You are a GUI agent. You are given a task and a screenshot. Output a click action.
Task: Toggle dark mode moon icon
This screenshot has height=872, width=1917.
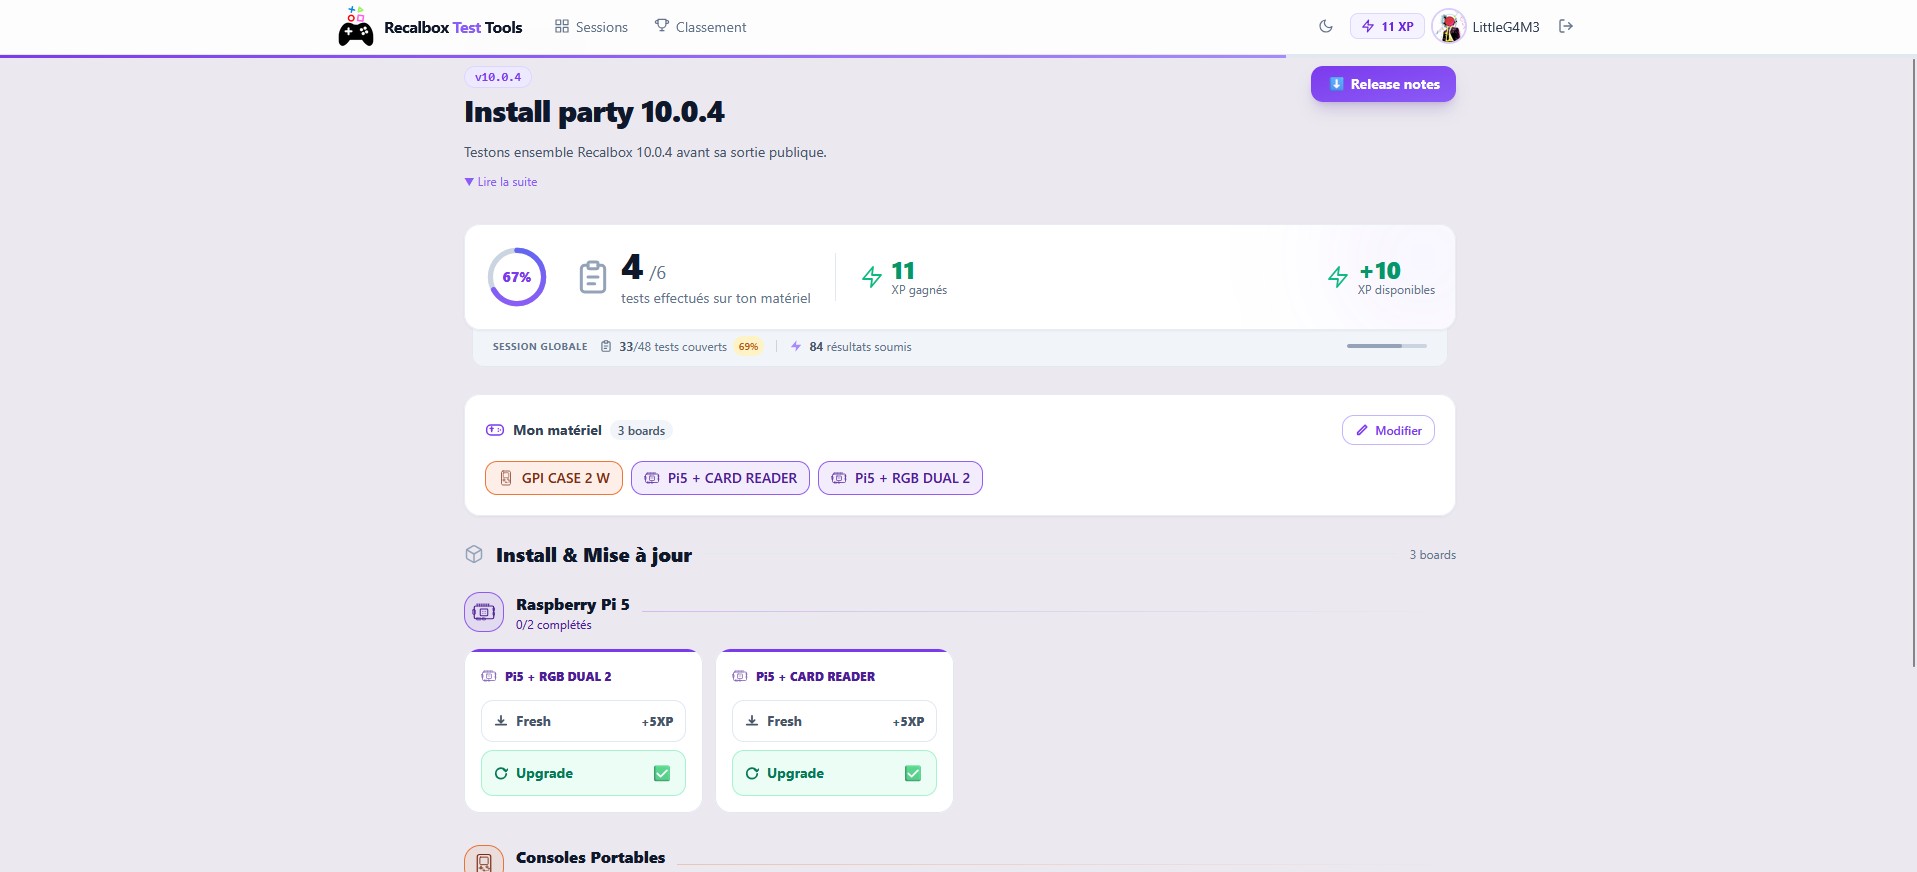click(x=1326, y=27)
